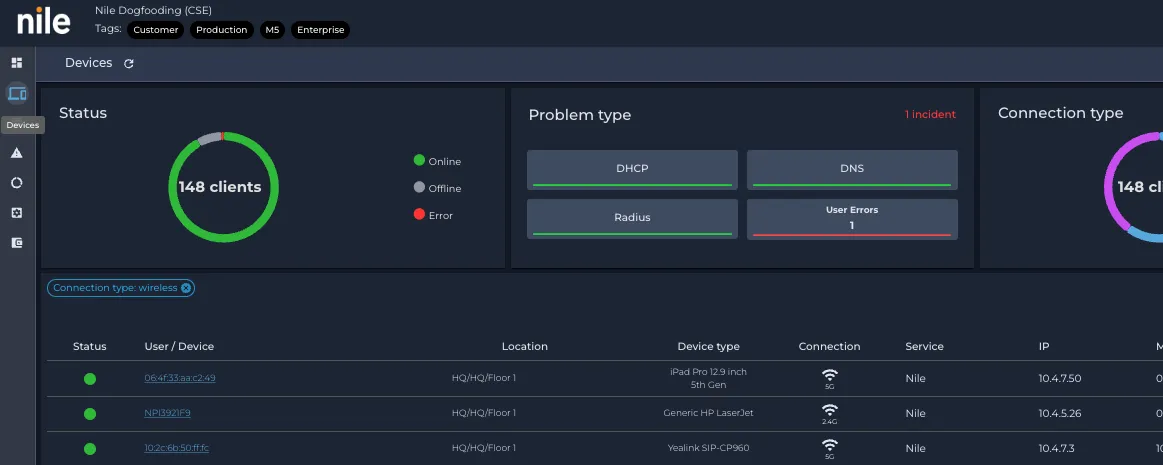This screenshot has width=1163, height=465.
Task: Sort by User / Device column header
Action: 179,346
